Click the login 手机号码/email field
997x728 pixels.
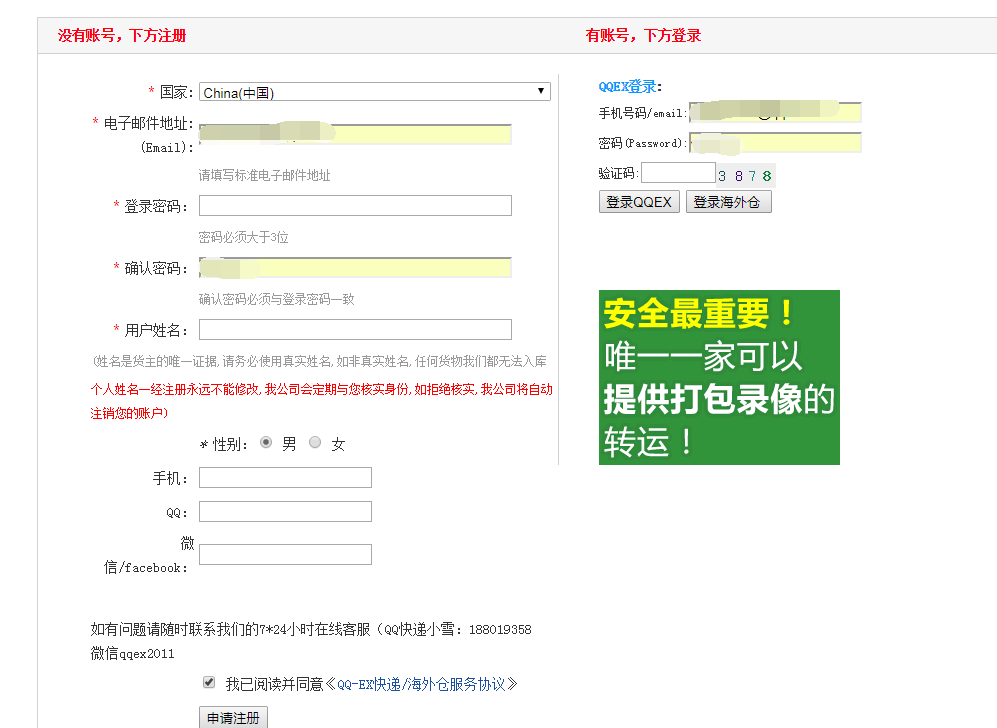click(775, 113)
